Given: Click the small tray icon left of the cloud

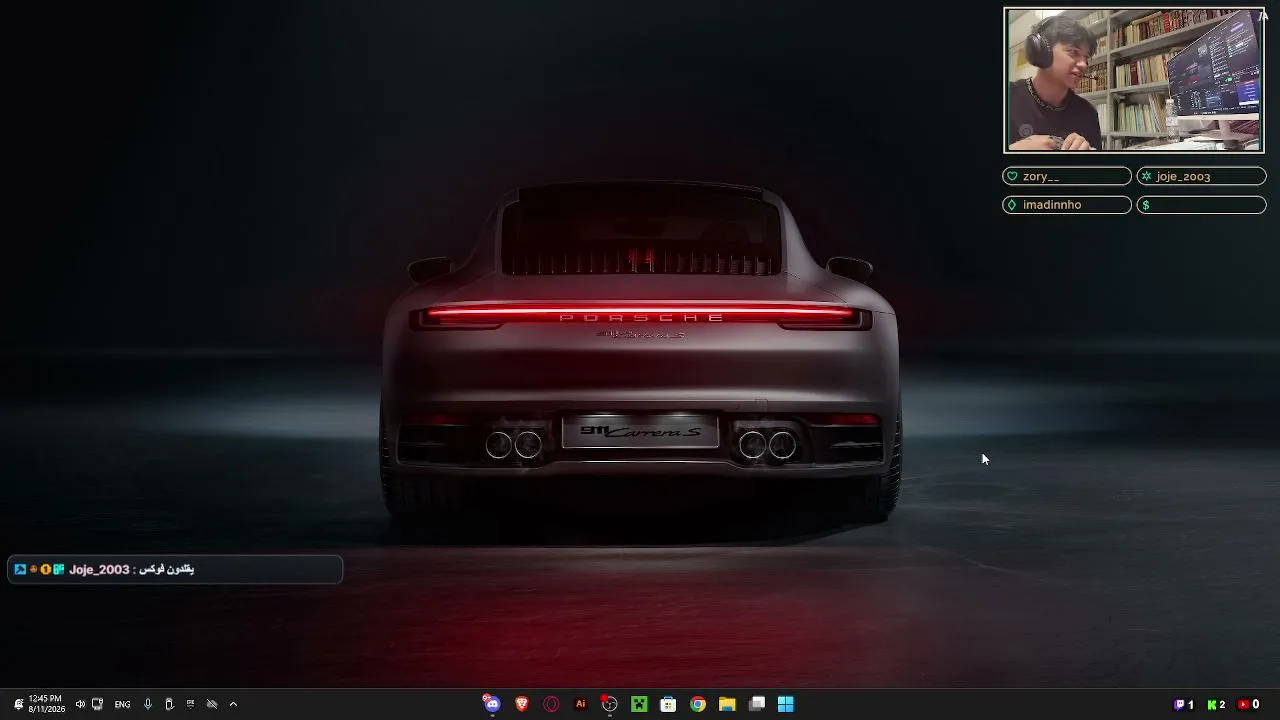Looking at the screenshot, I should point(190,704).
